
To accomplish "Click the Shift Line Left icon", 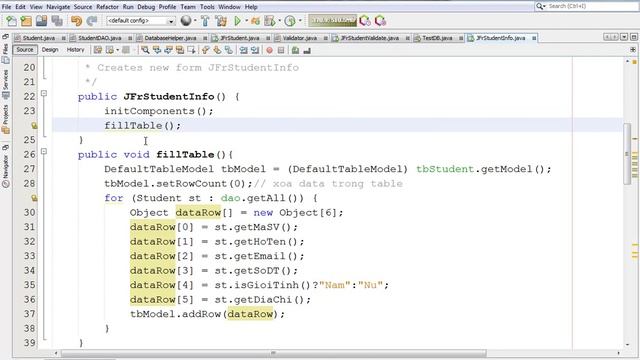I will point(243,50).
